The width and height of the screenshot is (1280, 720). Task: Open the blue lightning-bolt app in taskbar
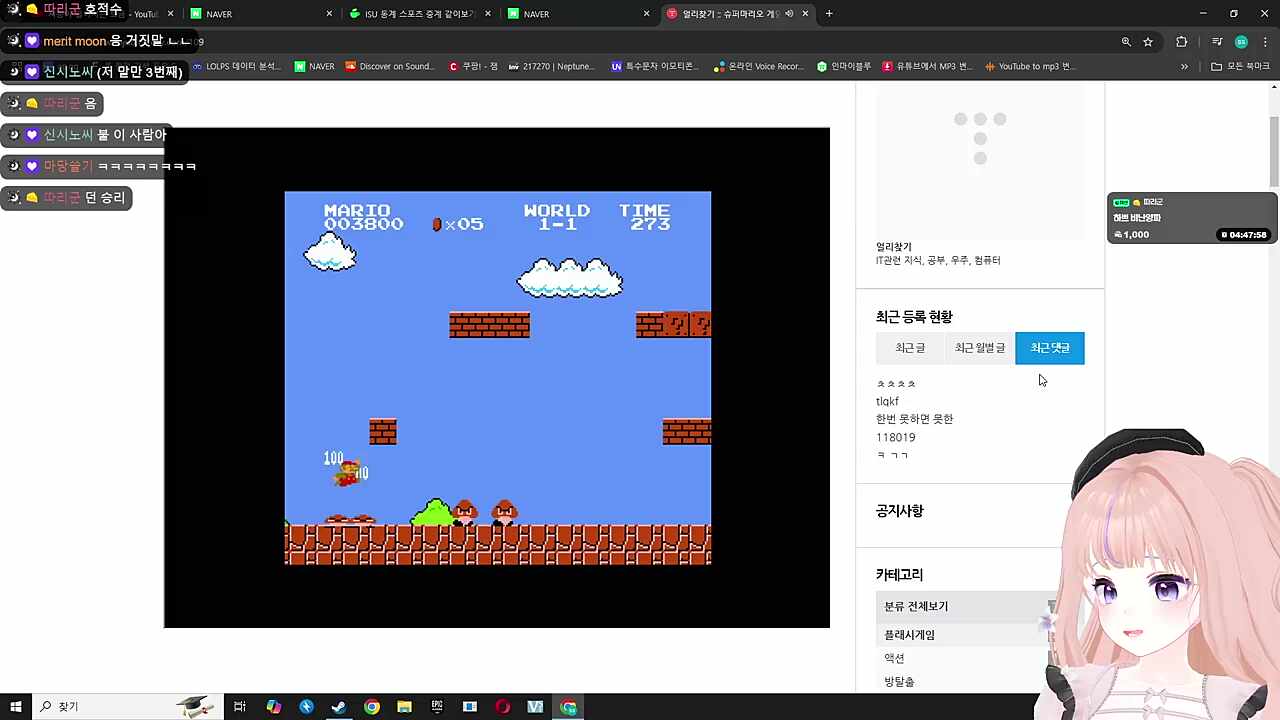pos(306,706)
